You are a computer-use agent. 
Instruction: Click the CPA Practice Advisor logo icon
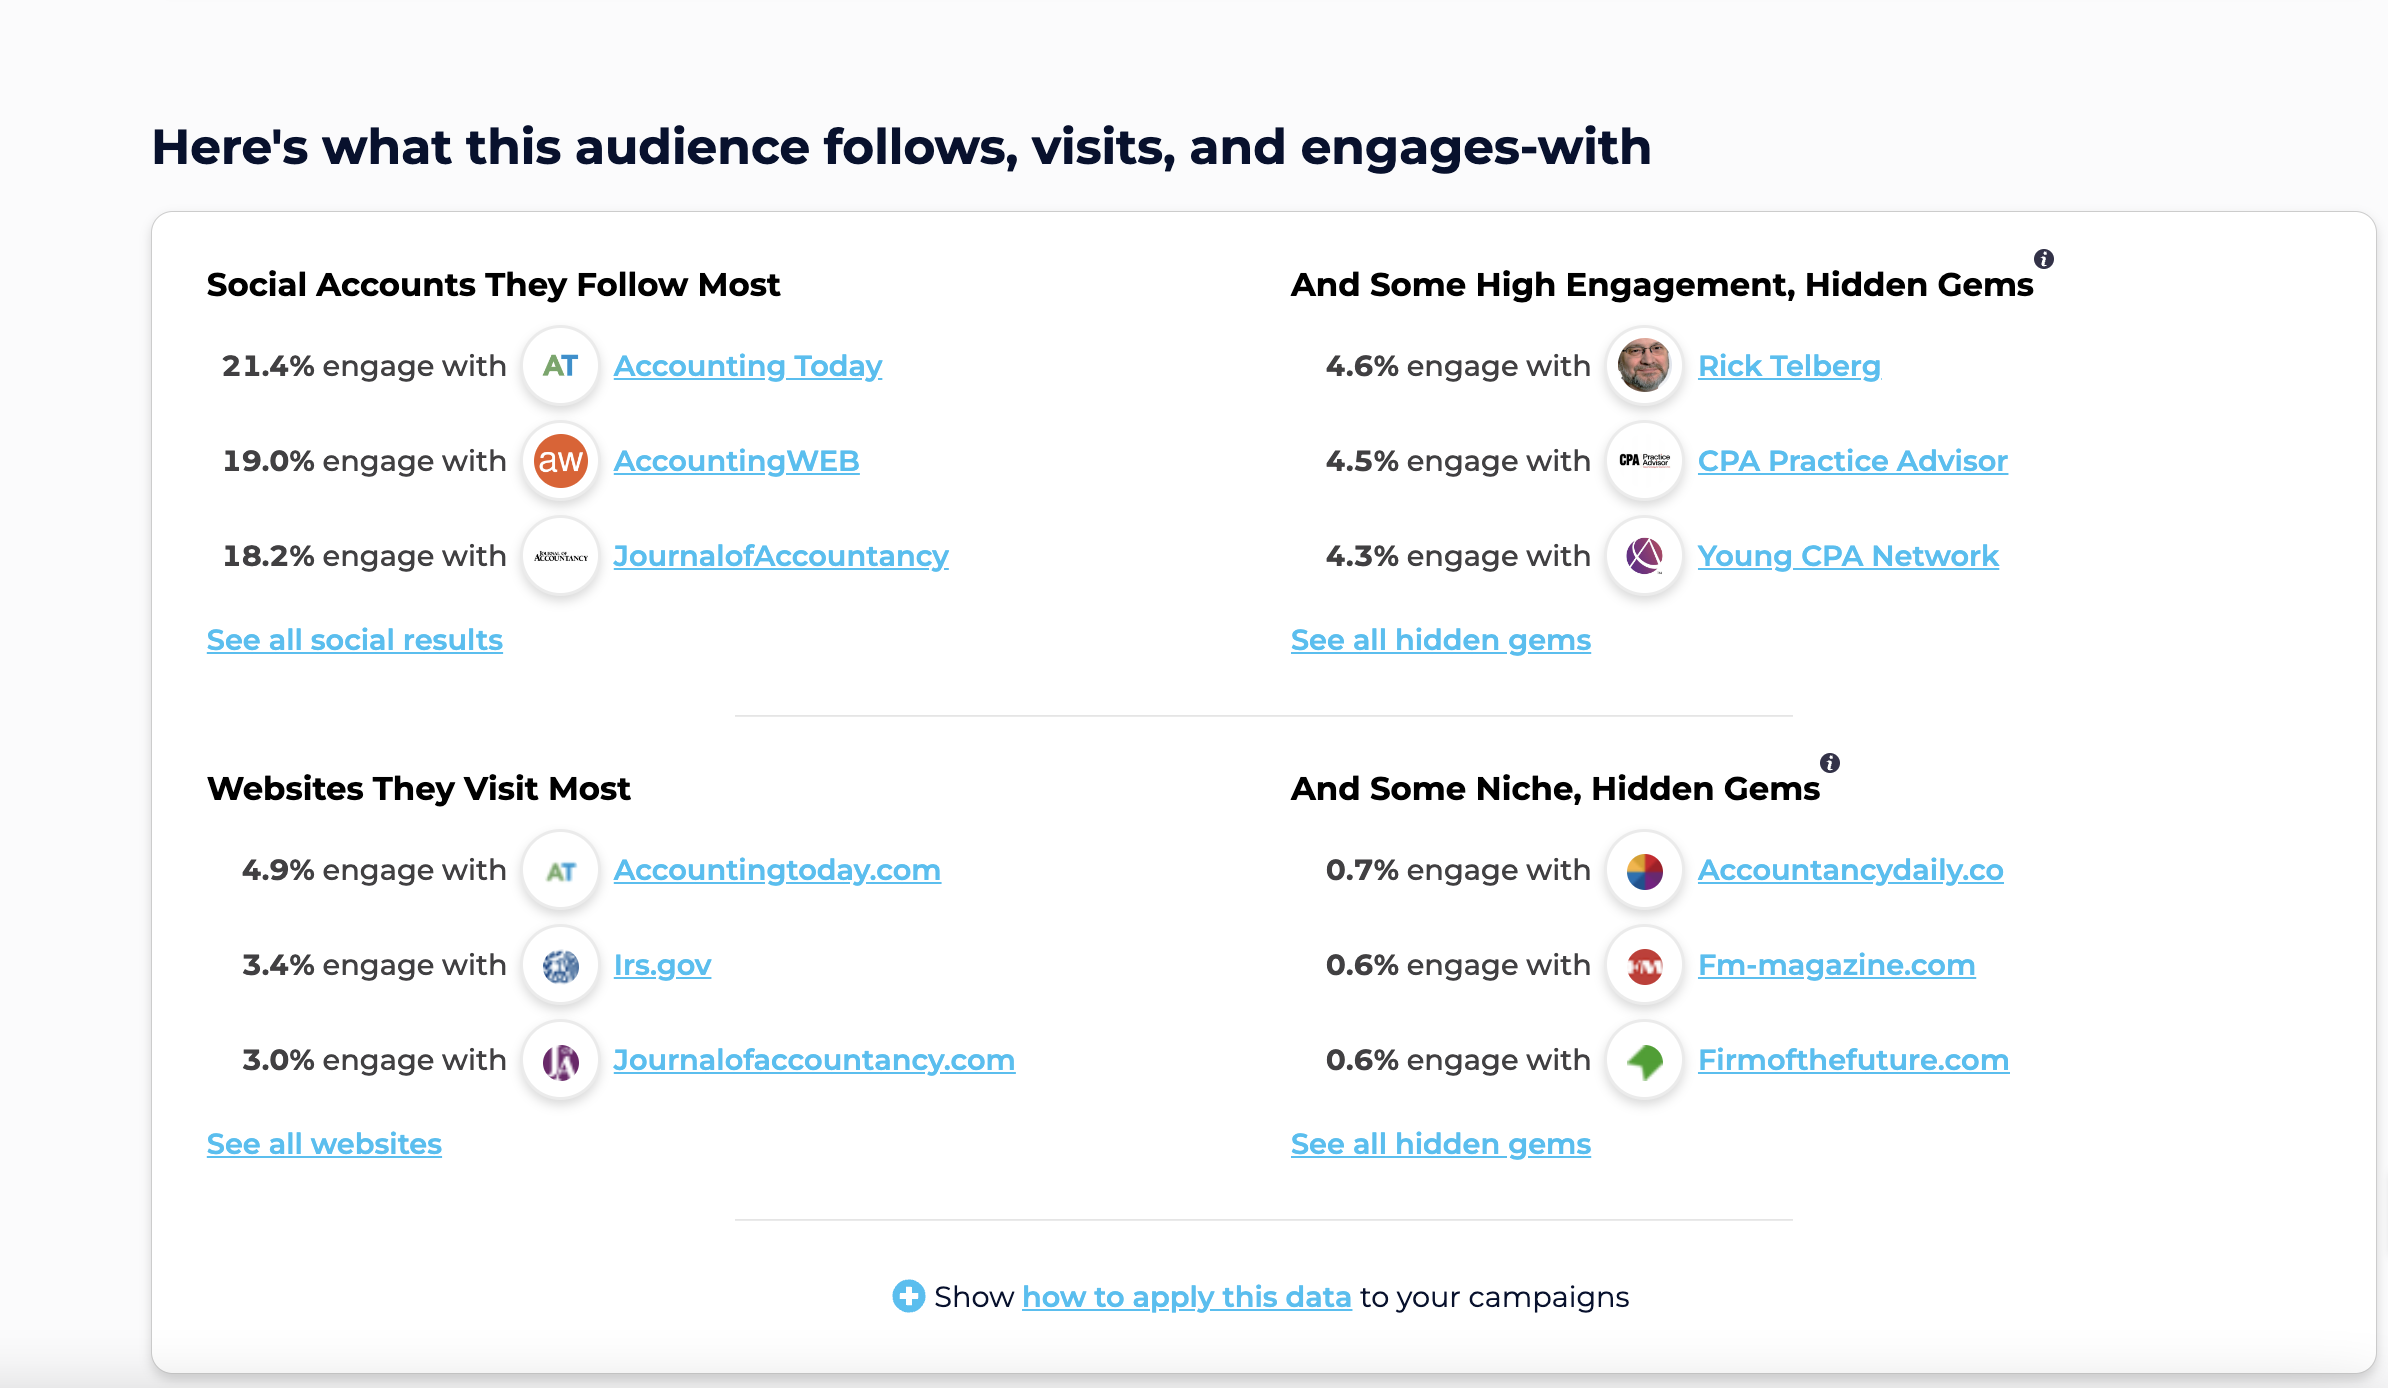(x=1644, y=461)
